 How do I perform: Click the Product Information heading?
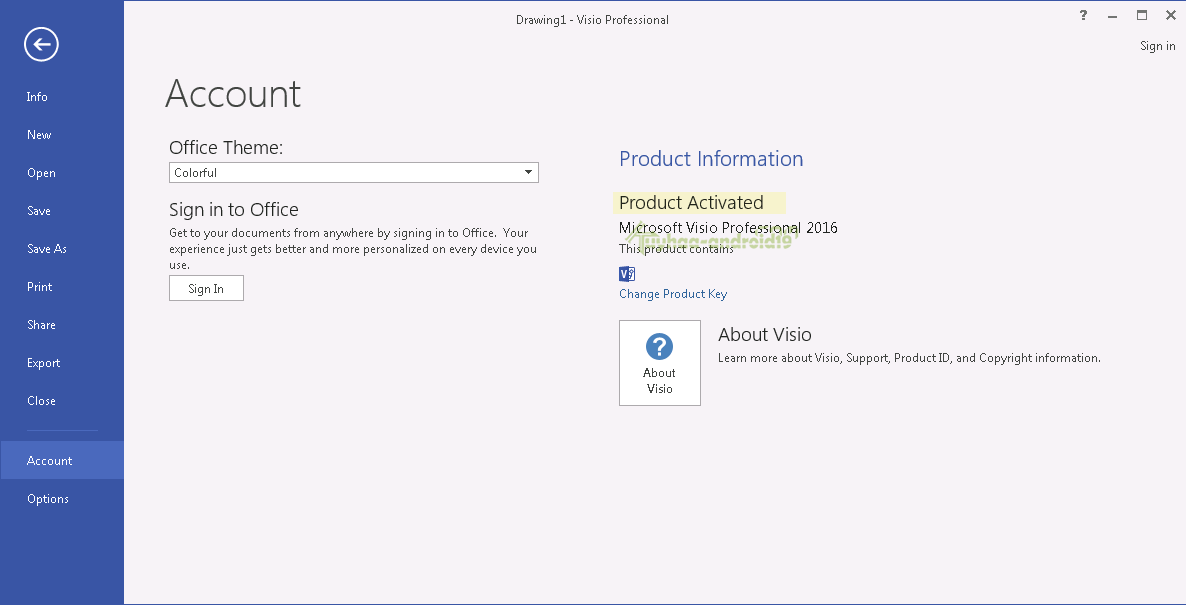[711, 159]
